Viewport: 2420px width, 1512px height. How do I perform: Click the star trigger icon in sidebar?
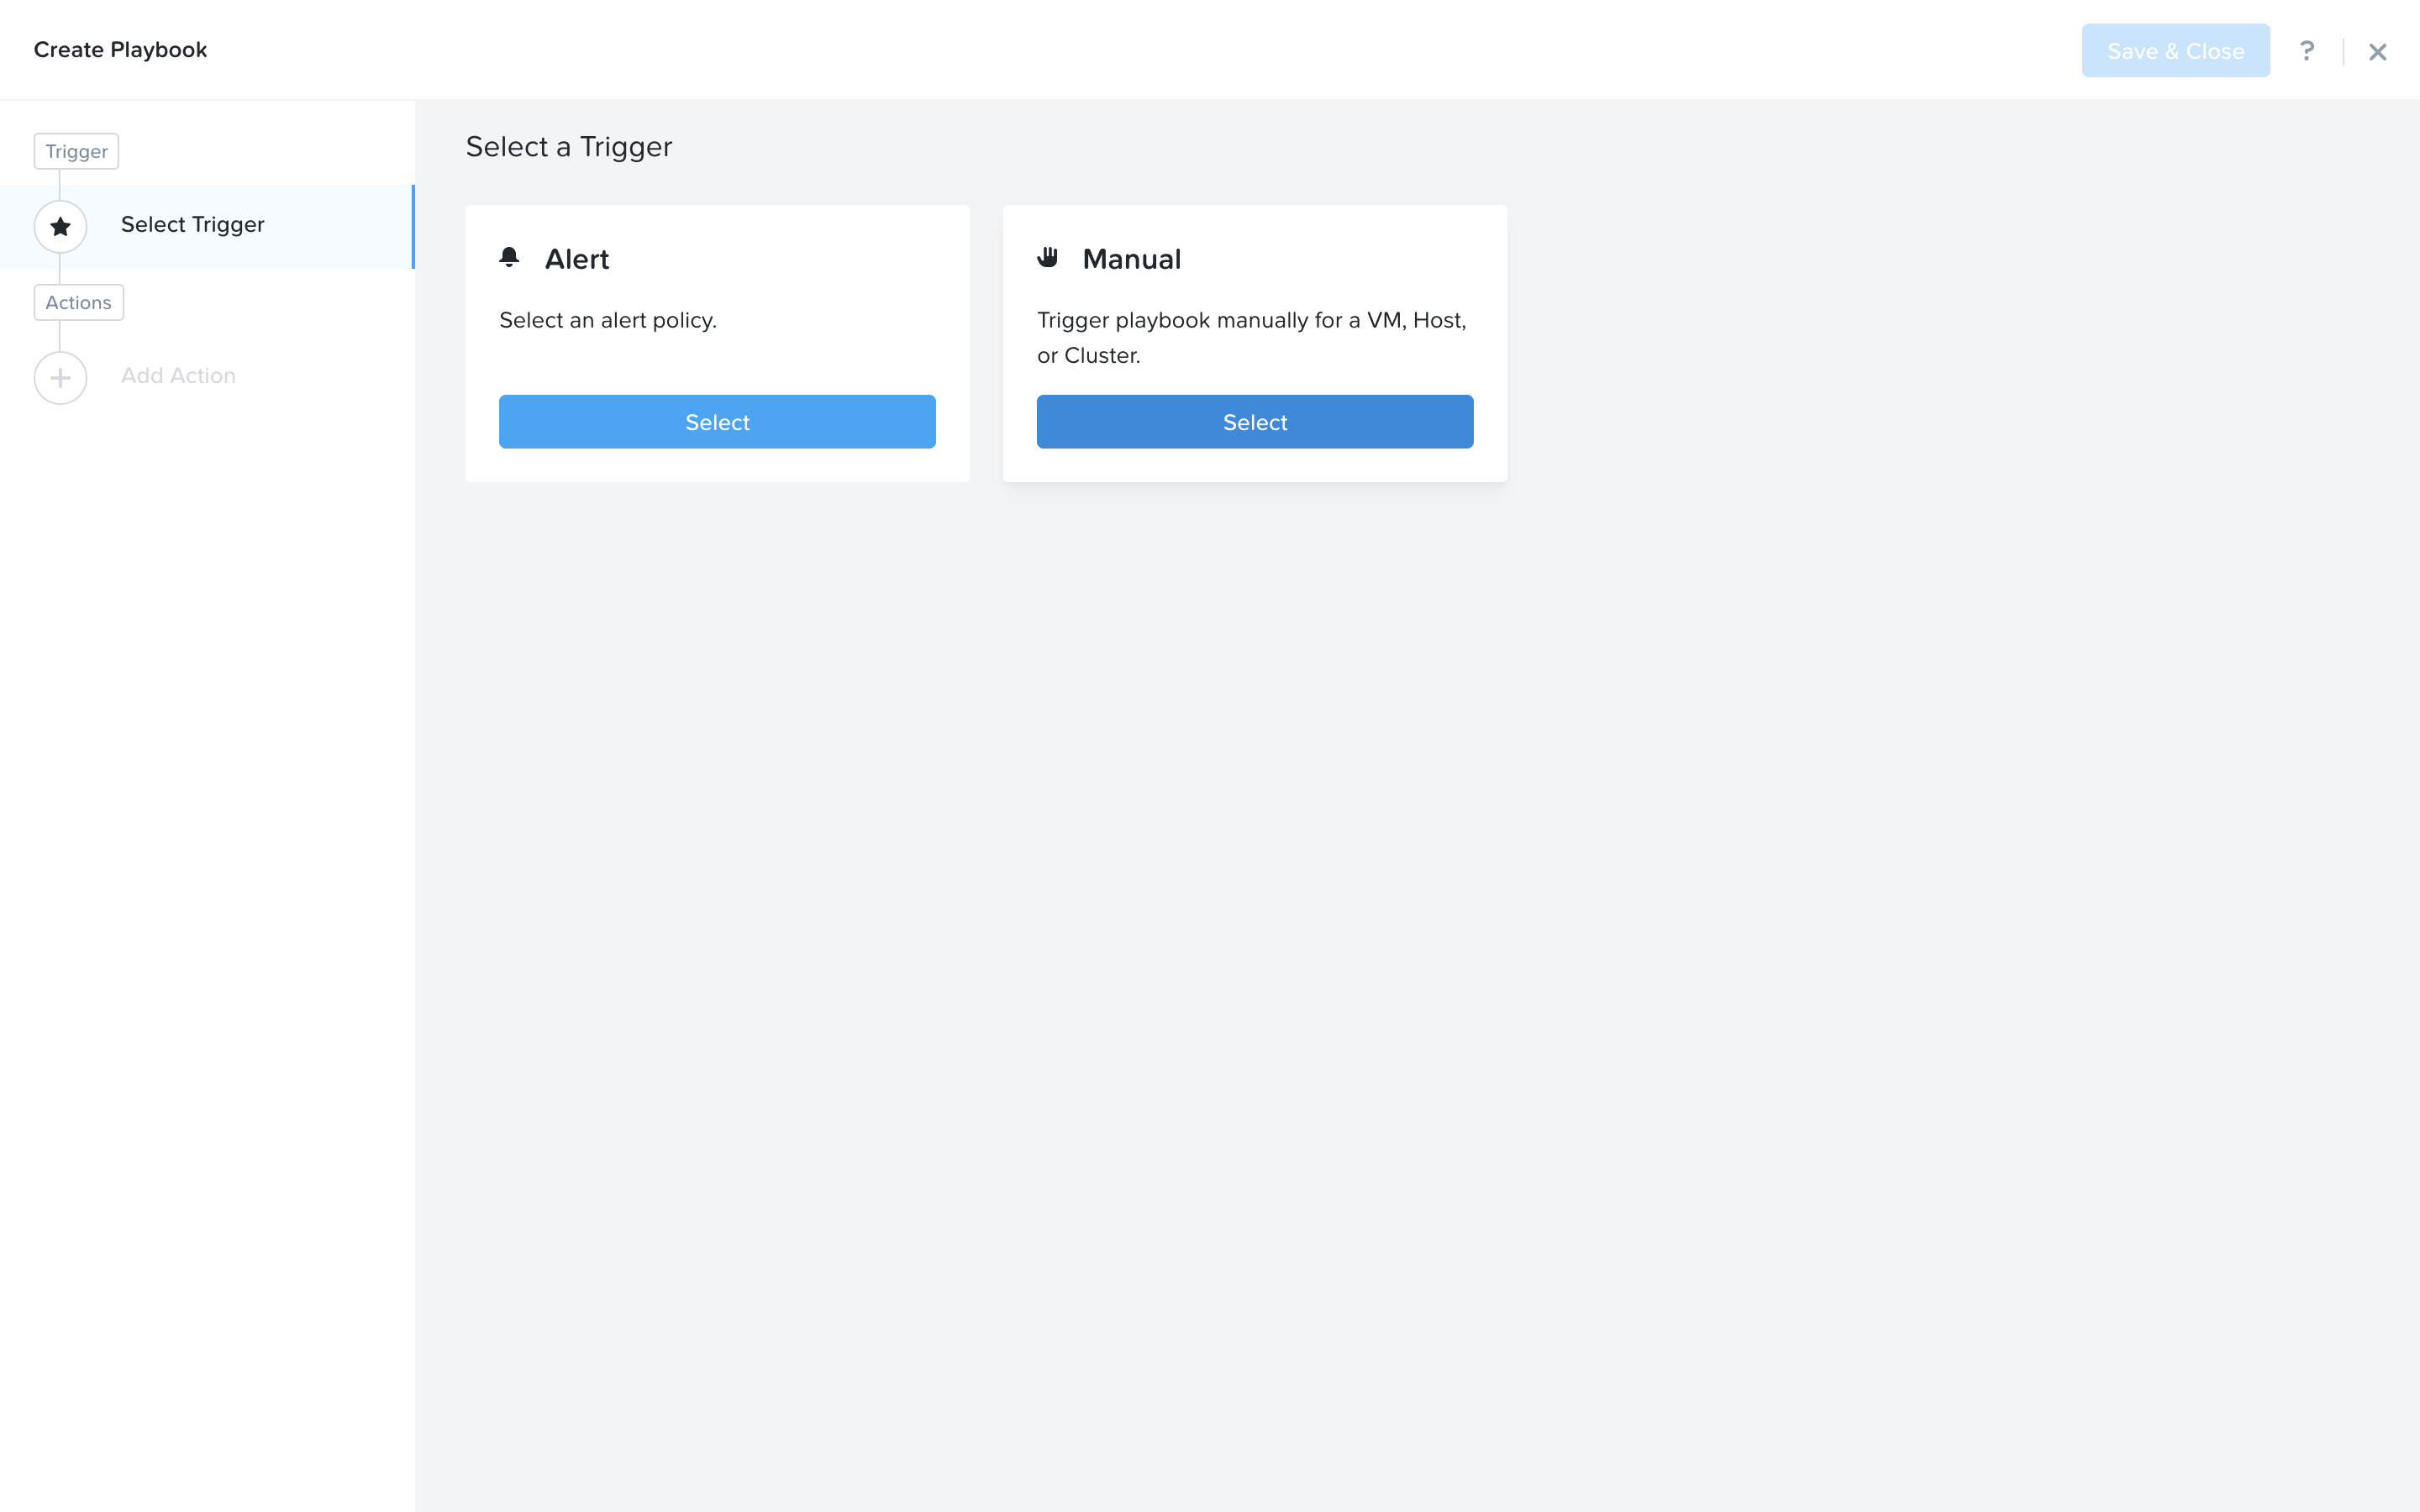[x=60, y=226]
